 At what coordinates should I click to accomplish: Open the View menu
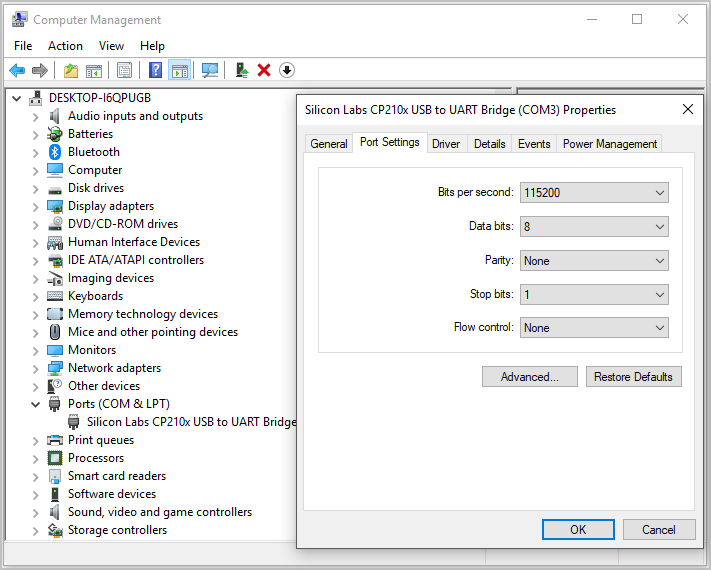[111, 46]
